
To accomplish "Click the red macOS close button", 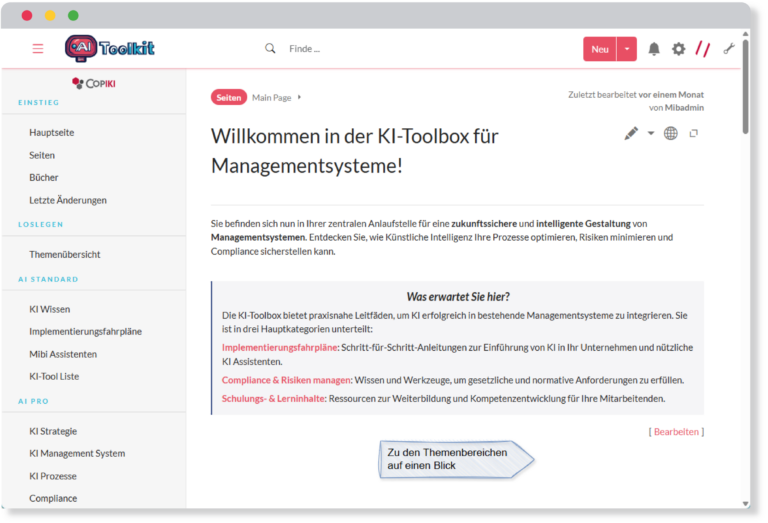I will [27, 16].
